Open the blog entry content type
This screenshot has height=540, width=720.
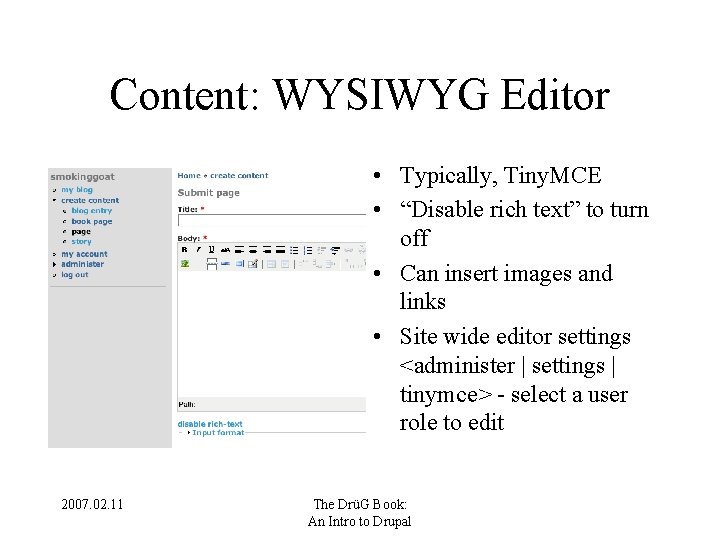[x=92, y=211]
